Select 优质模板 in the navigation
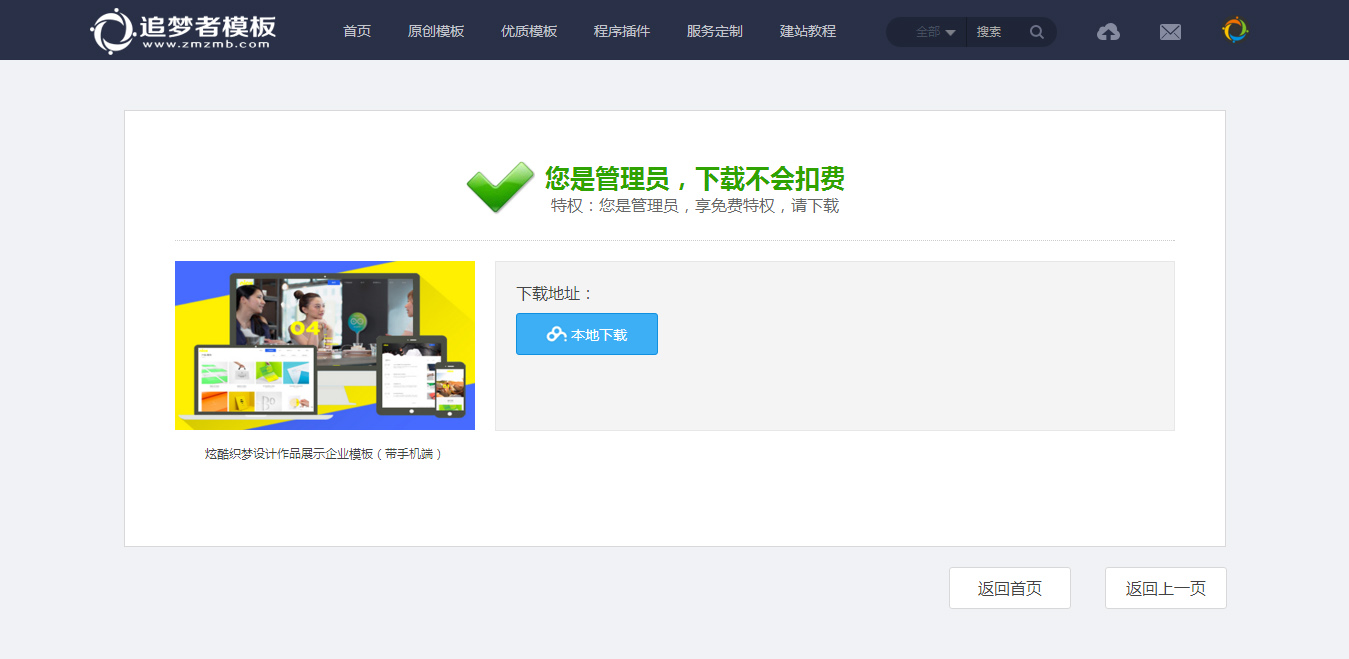 (529, 31)
